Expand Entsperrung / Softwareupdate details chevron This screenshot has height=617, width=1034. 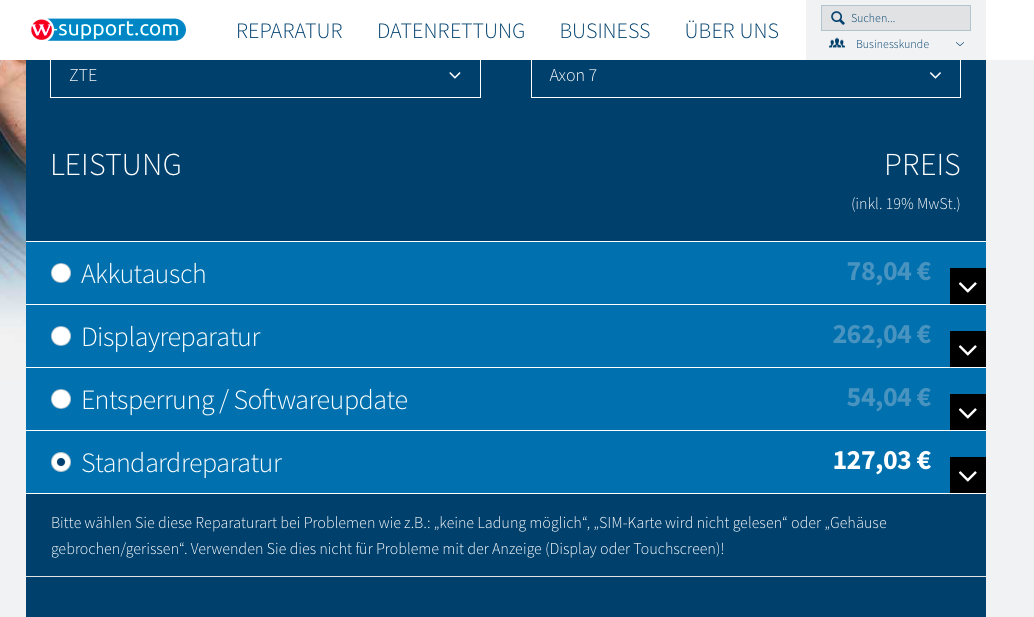(x=967, y=412)
